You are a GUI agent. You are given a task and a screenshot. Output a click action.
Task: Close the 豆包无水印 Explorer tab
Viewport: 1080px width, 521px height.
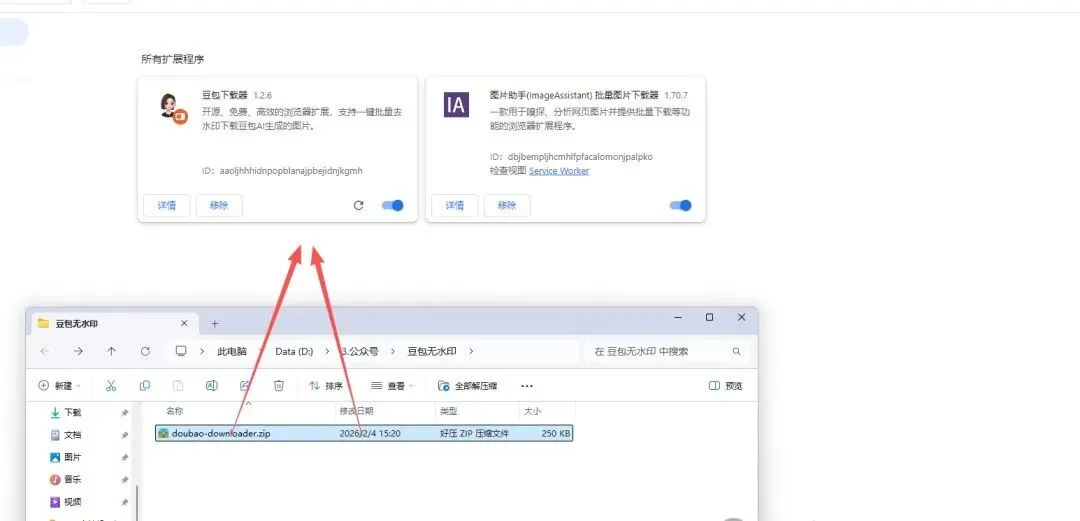184,323
